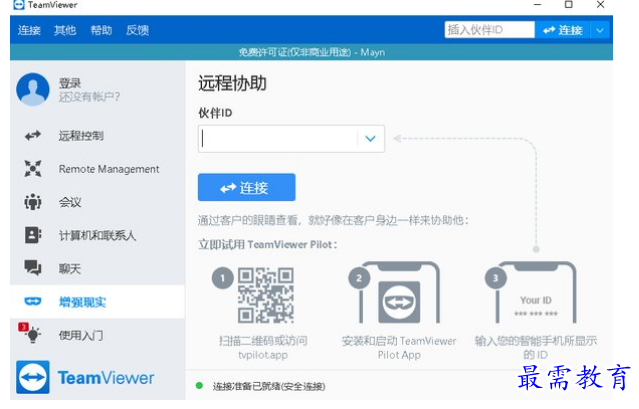
Task: Open the 会议 section
Action: 97,202
